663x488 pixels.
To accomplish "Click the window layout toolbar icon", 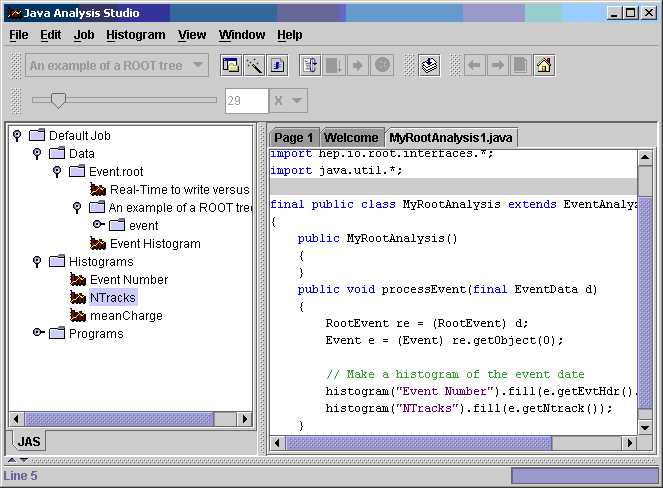I will click(x=231, y=66).
